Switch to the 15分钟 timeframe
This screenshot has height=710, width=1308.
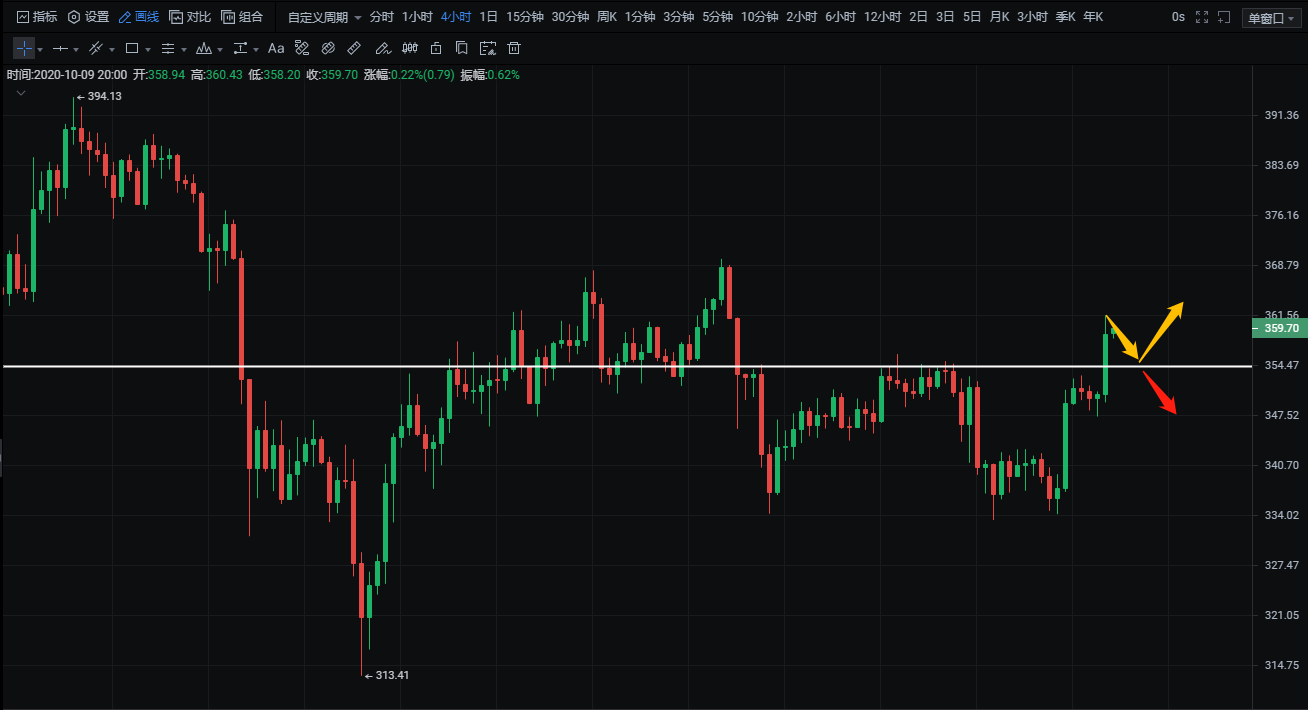click(x=524, y=17)
